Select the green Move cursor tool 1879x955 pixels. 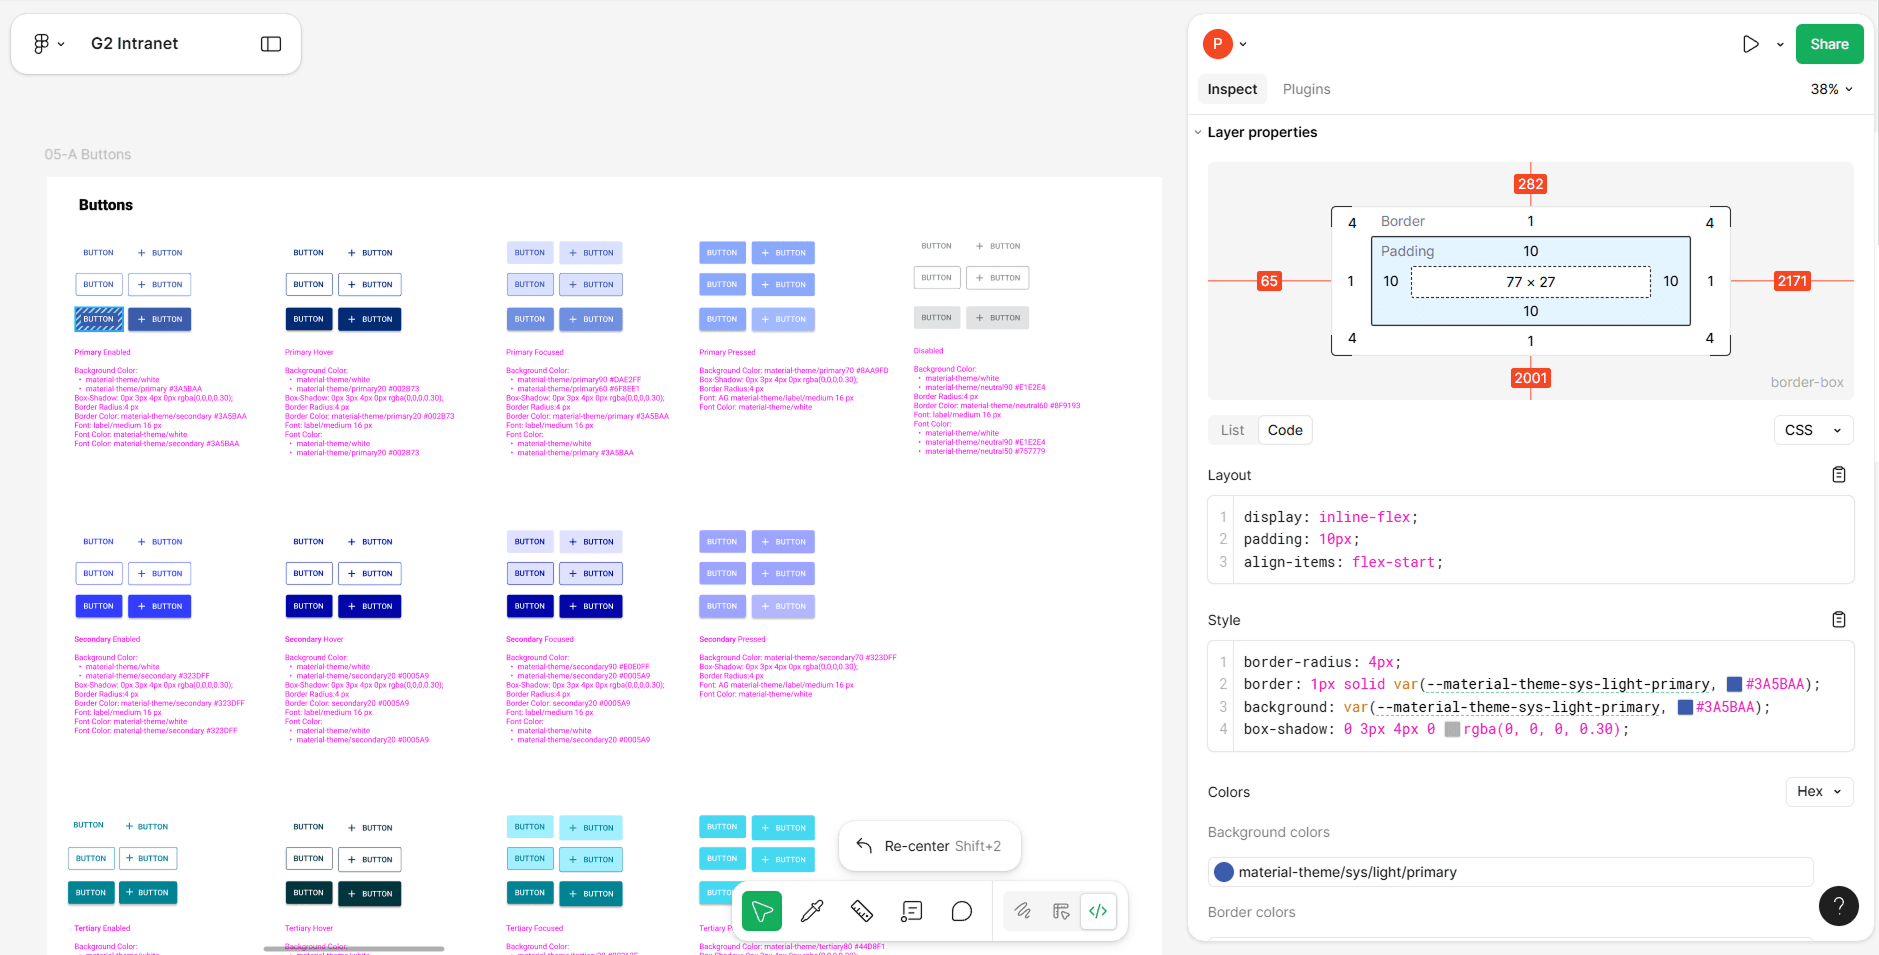click(x=762, y=911)
